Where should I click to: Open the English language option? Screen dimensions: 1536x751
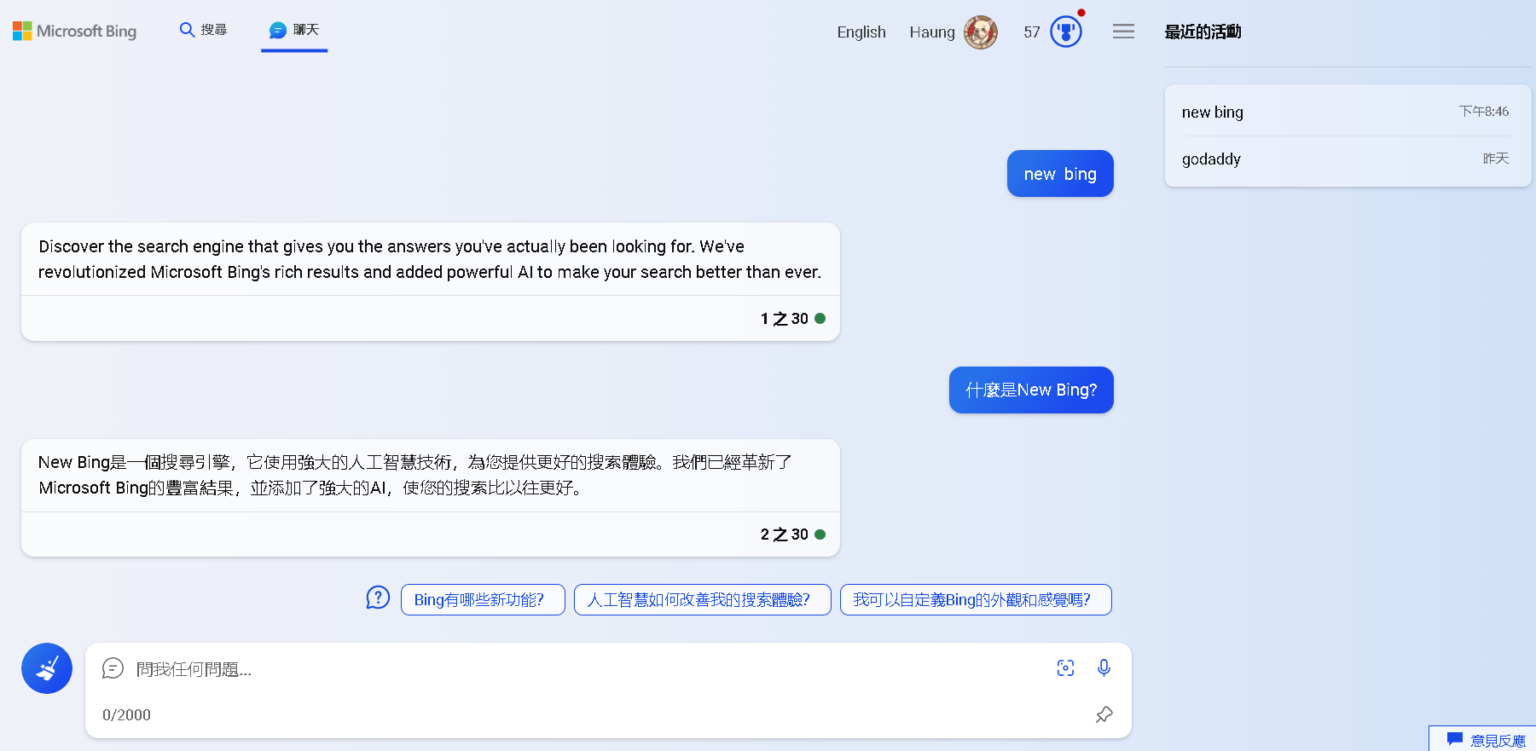[861, 31]
